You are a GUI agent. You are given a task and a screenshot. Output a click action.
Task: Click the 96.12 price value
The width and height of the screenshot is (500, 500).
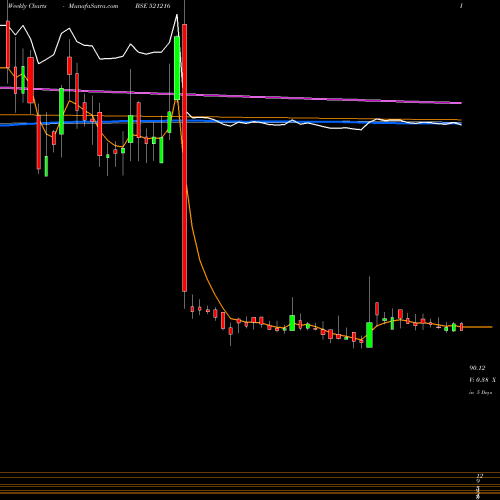point(477,368)
